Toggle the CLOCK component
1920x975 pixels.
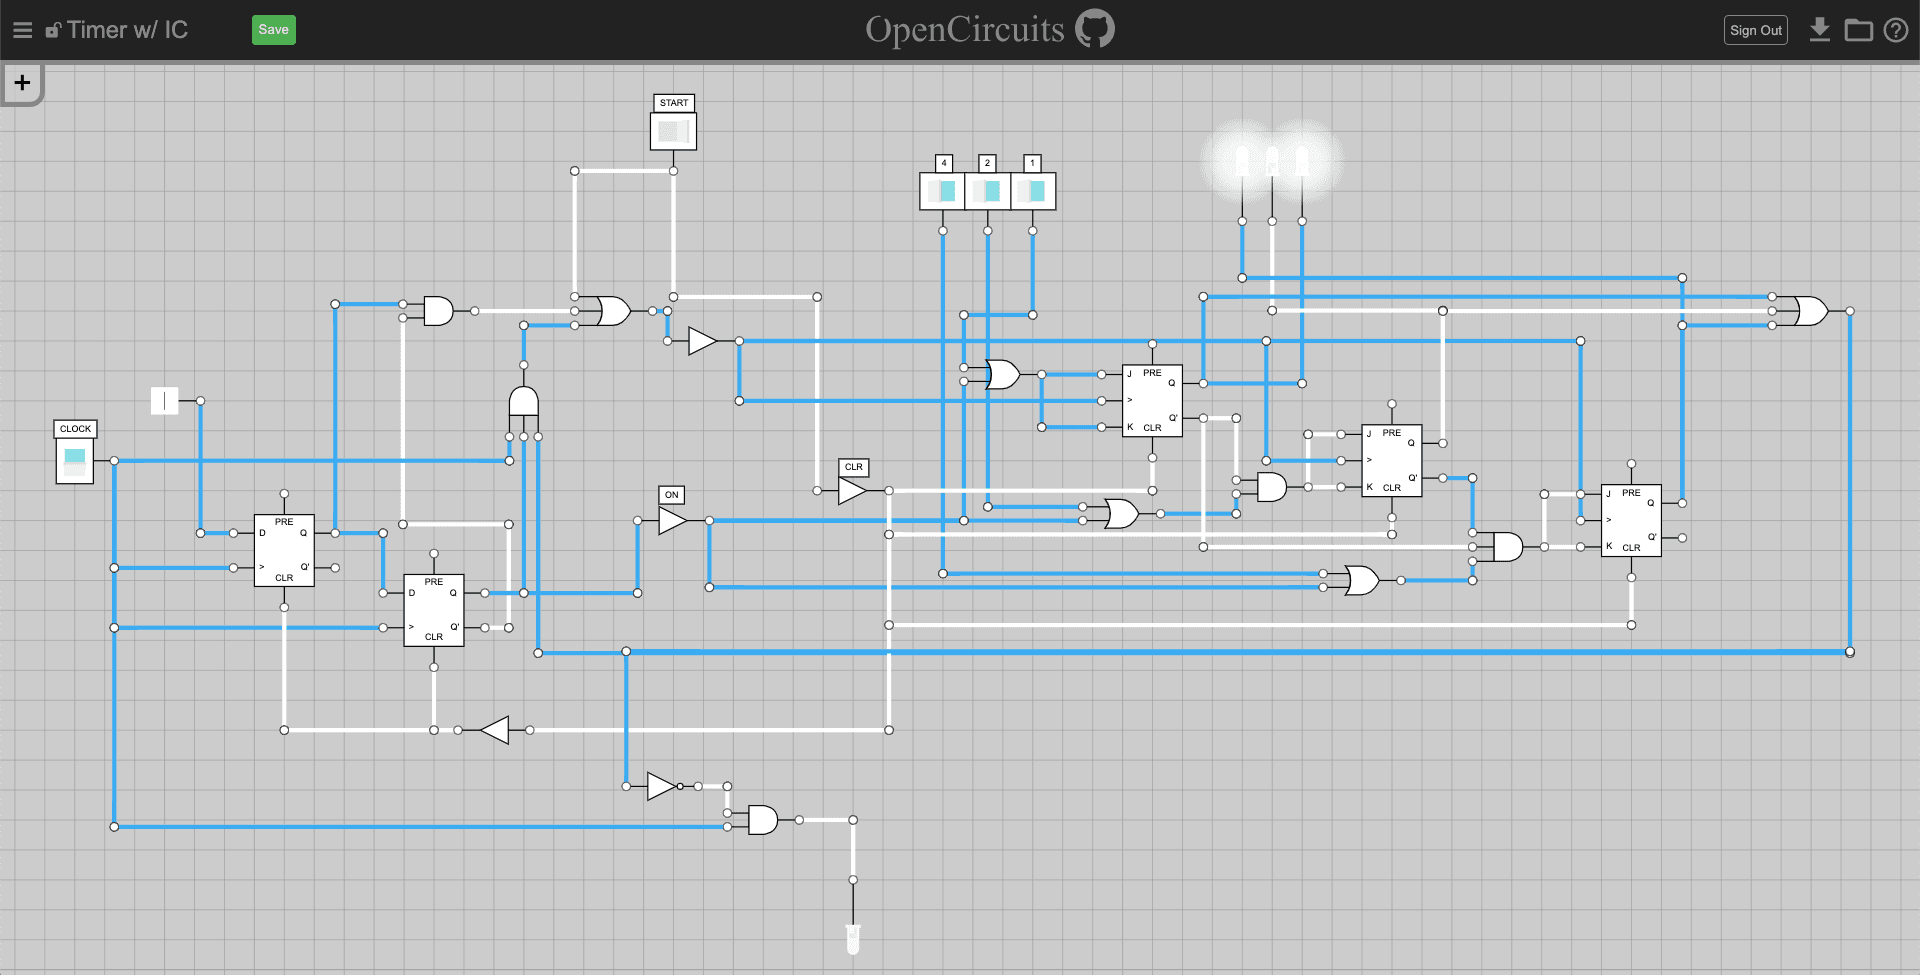[75, 461]
